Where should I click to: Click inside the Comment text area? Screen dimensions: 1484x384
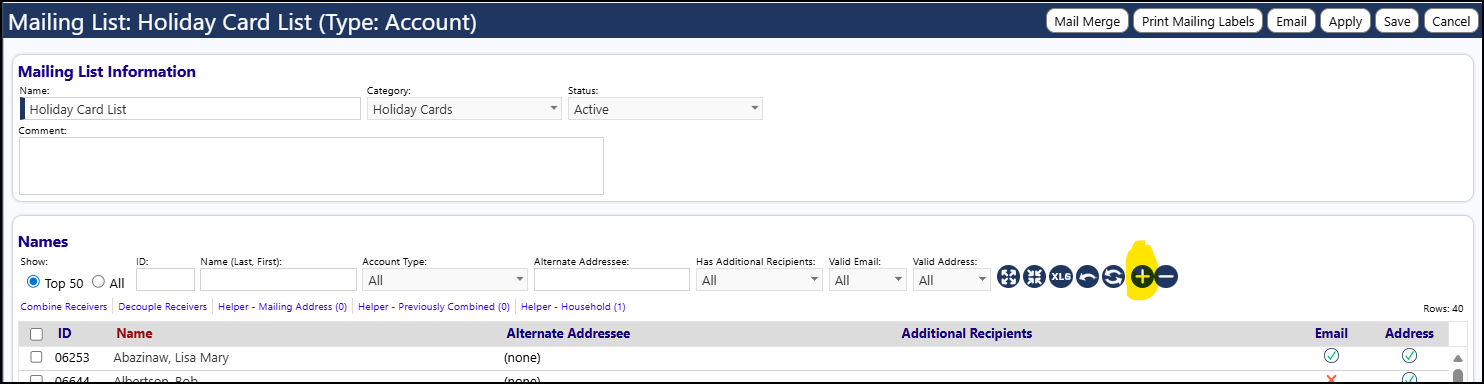coord(311,166)
